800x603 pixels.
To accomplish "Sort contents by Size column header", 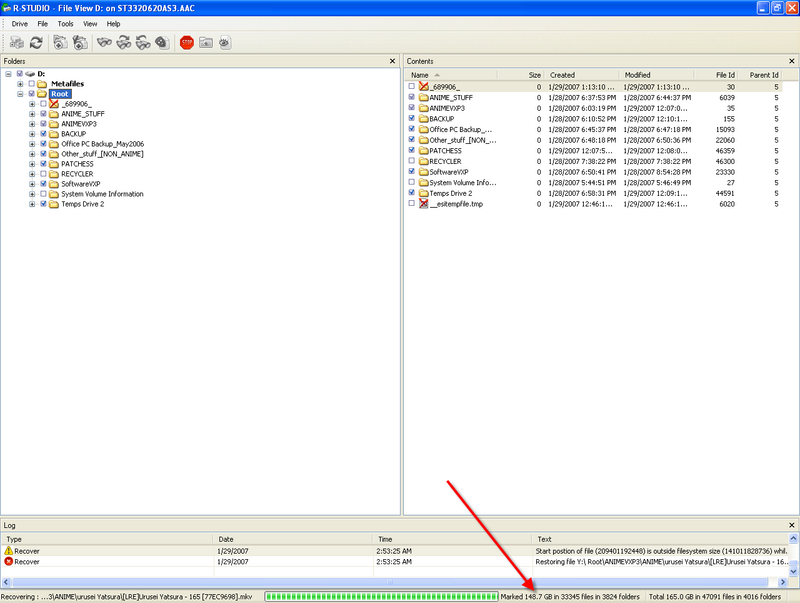I will coord(534,75).
